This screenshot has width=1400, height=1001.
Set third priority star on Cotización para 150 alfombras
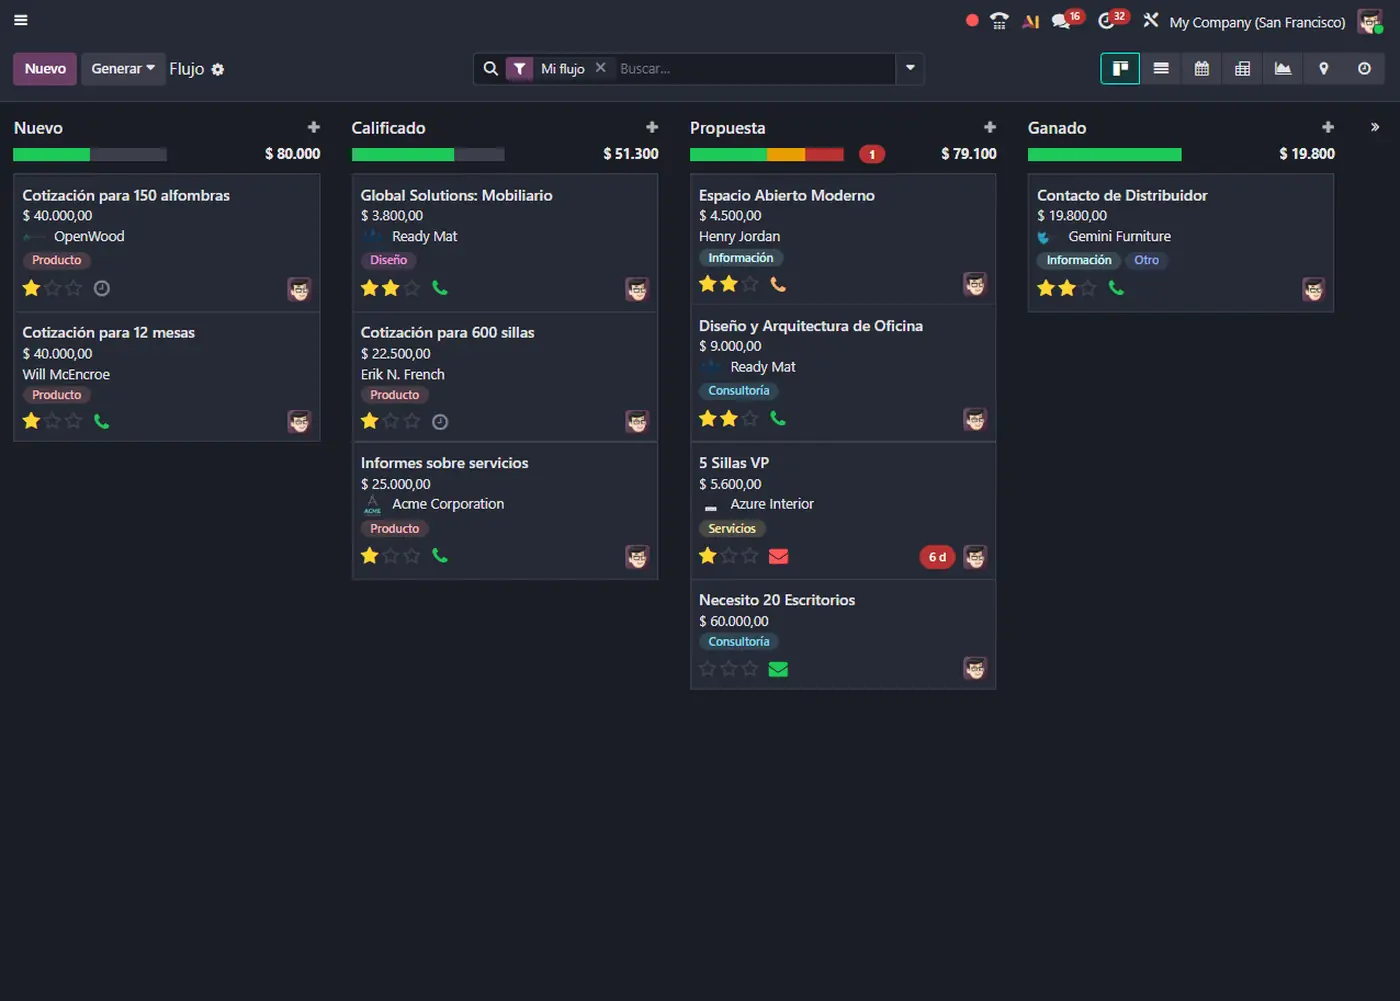(74, 289)
